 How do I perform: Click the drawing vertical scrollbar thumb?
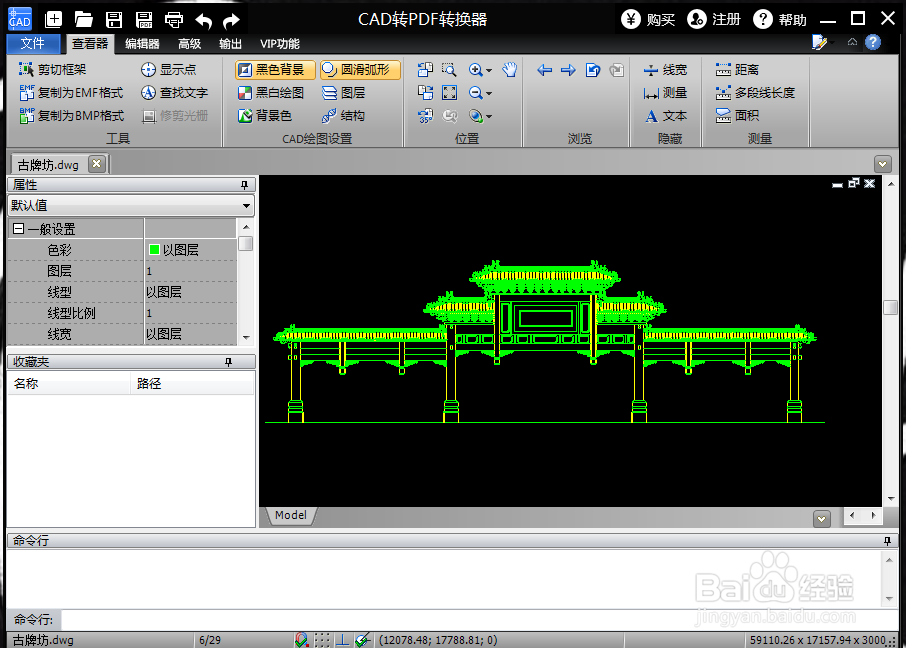click(x=890, y=307)
